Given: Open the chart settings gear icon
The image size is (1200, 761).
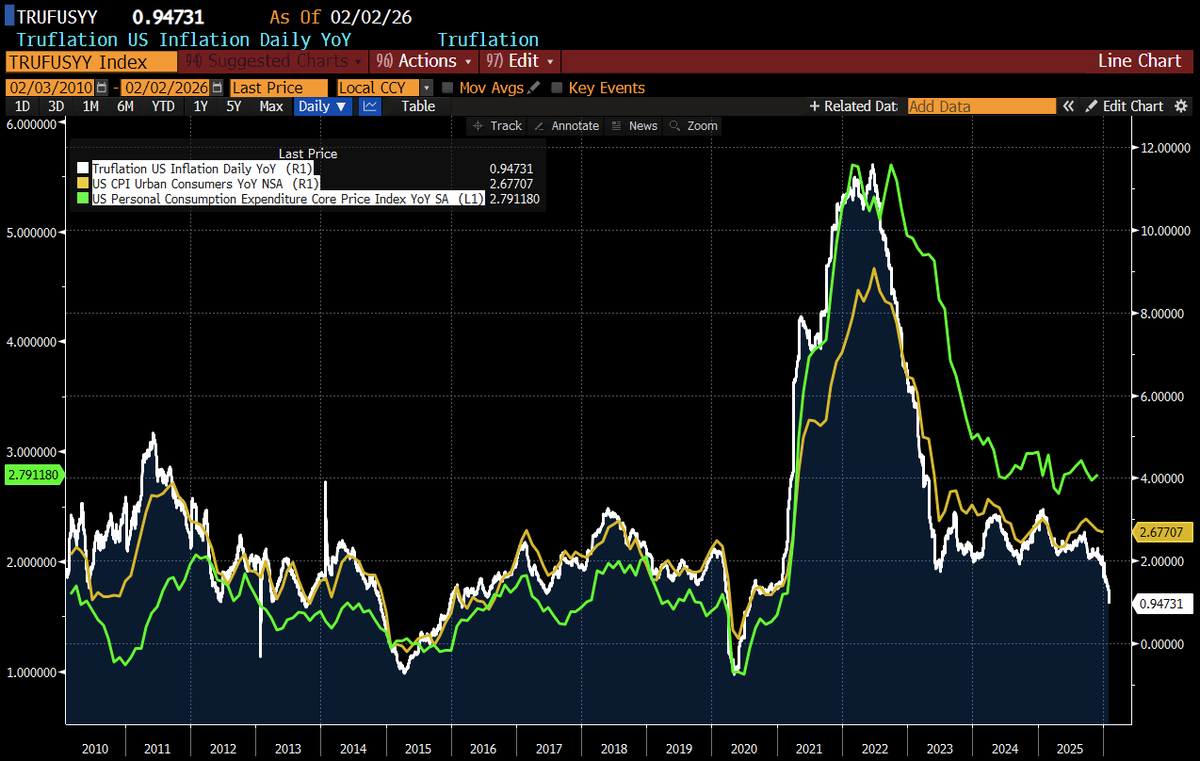Looking at the screenshot, I should [x=1181, y=106].
